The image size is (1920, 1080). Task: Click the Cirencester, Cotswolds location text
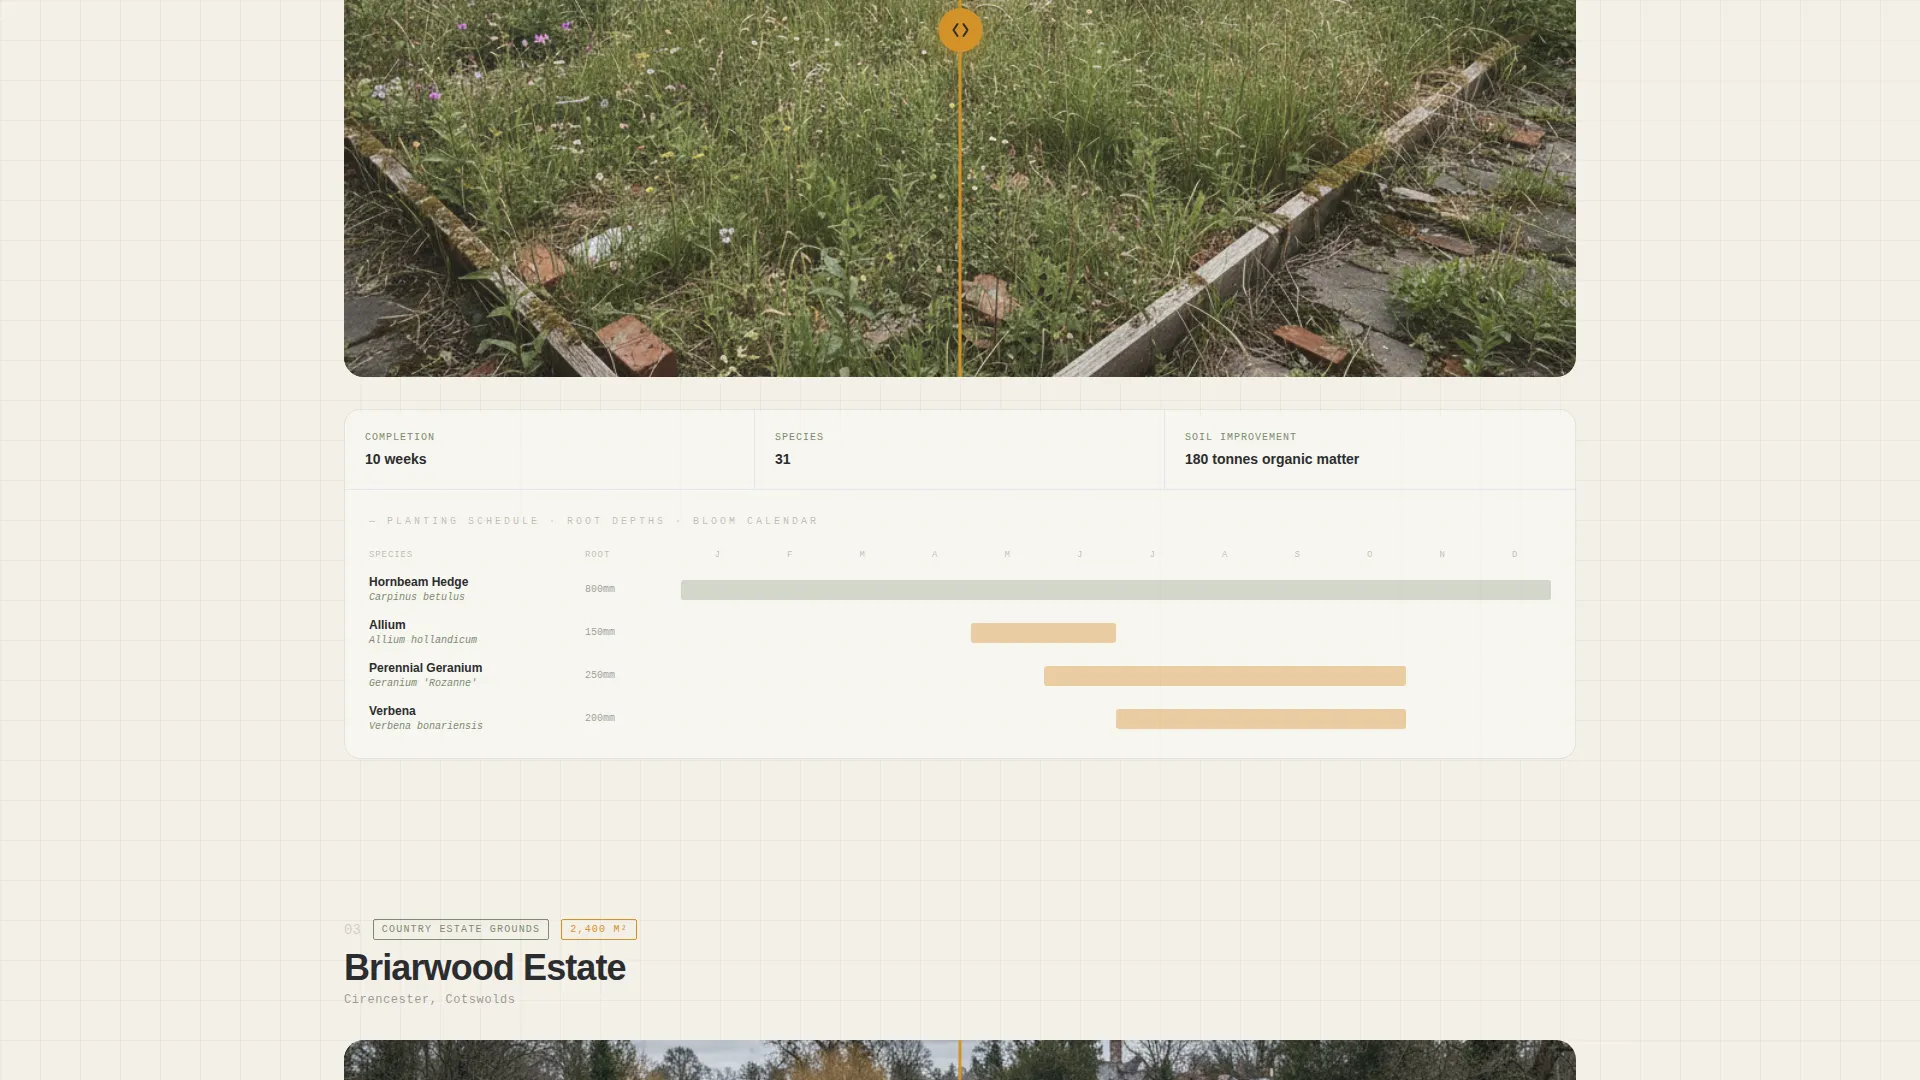click(x=429, y=999)
